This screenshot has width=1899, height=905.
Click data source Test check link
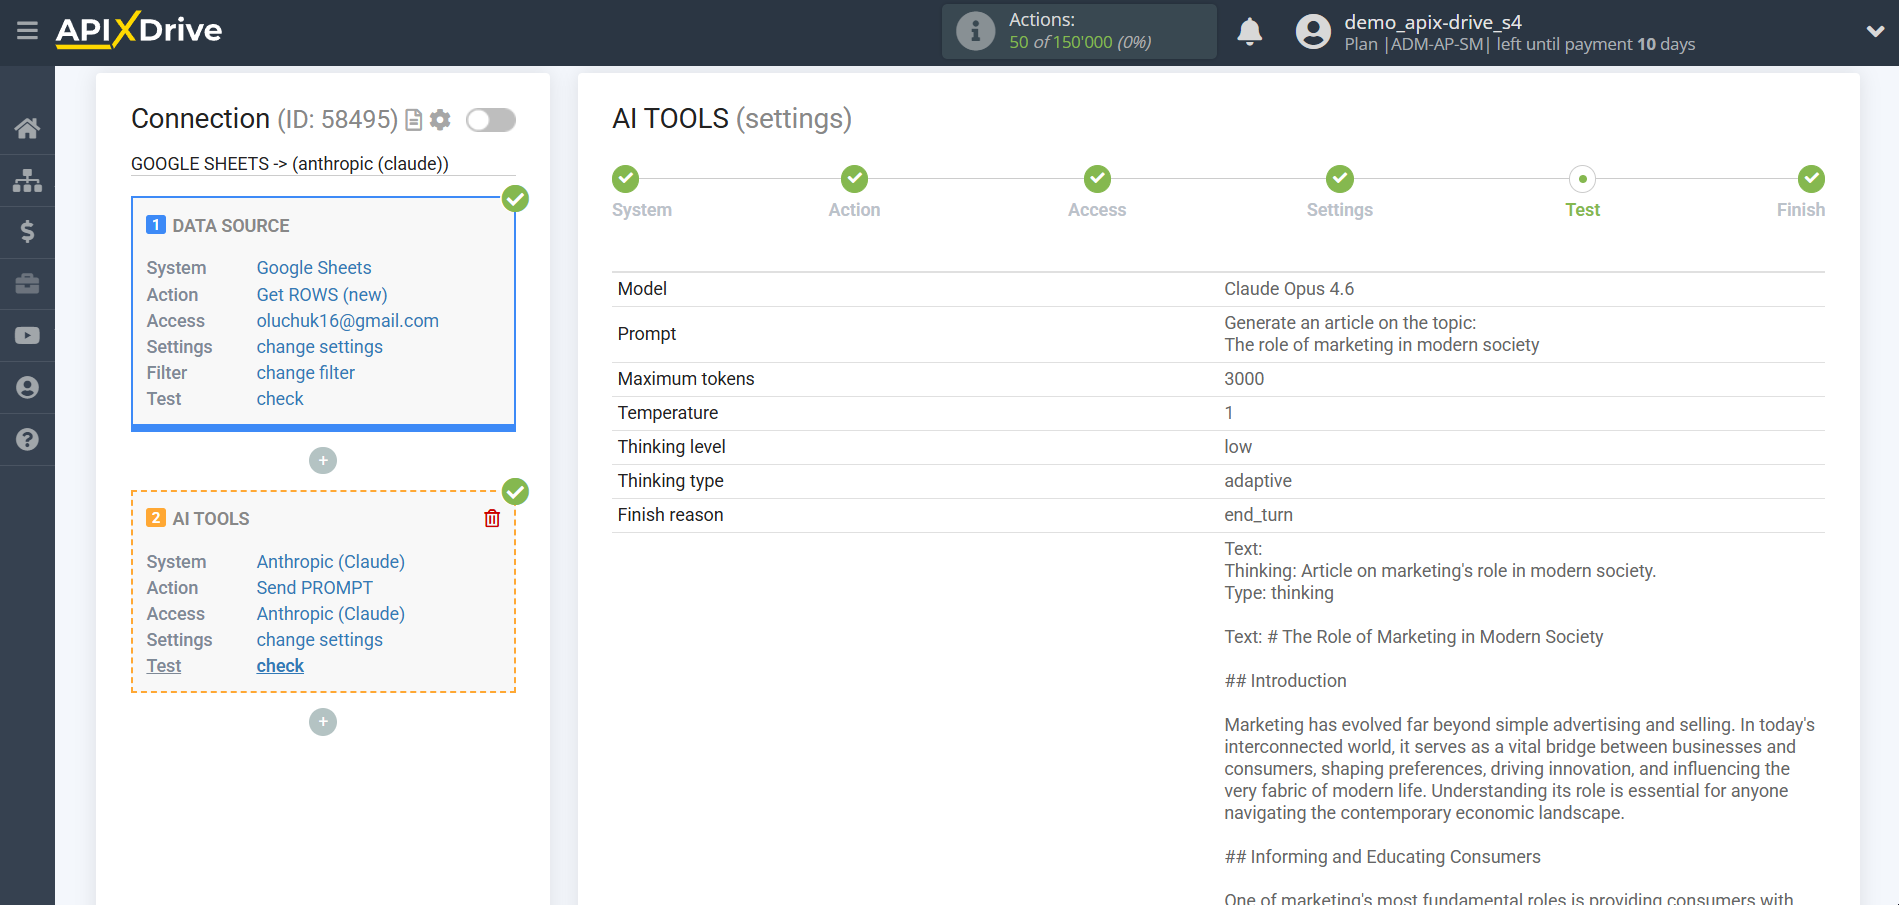[280, 399]
